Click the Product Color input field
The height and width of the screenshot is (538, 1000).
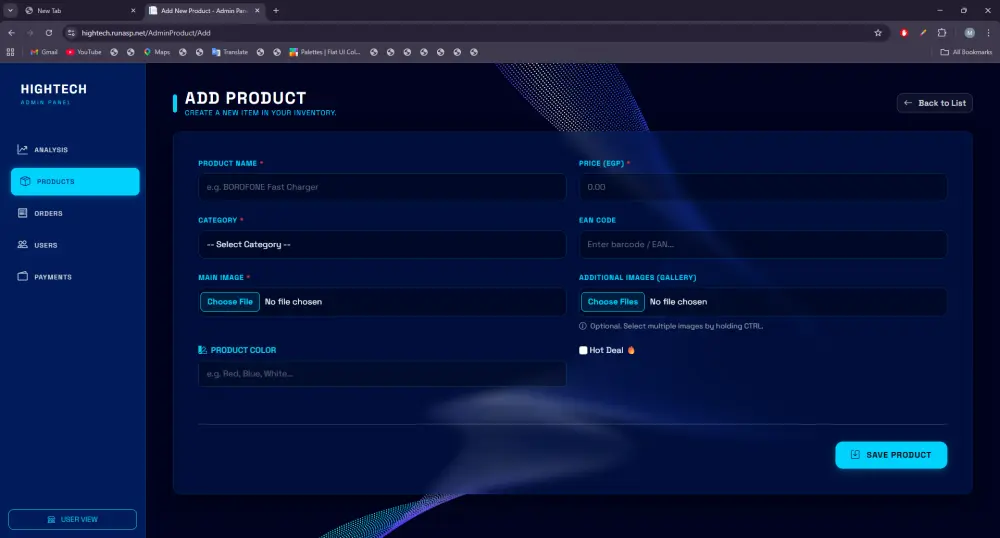click(381, 374)
